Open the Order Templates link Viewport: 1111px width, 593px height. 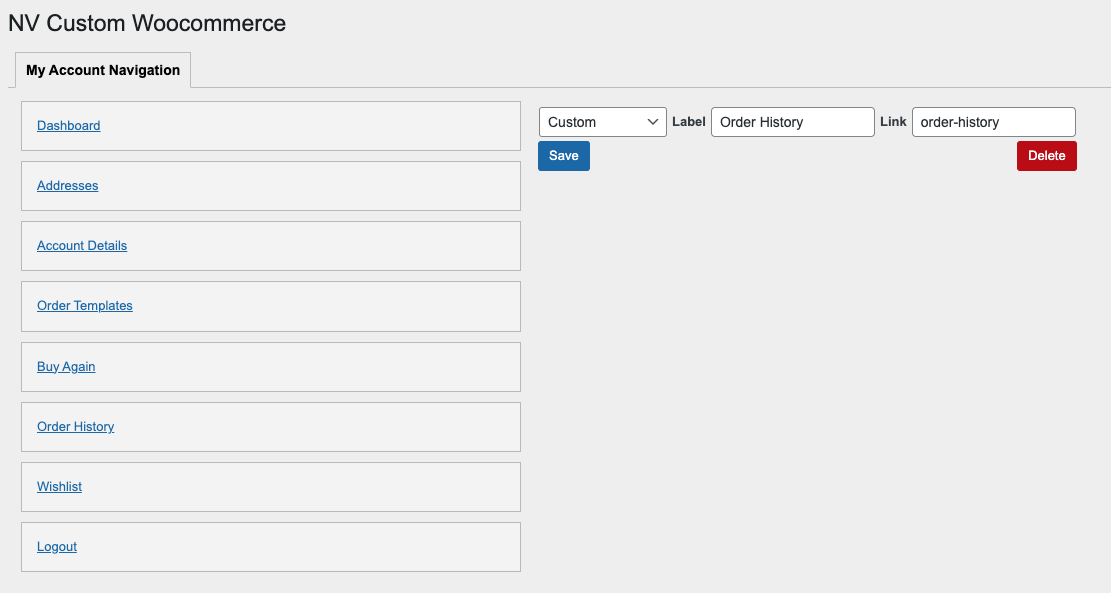click(x=84, y=306)
